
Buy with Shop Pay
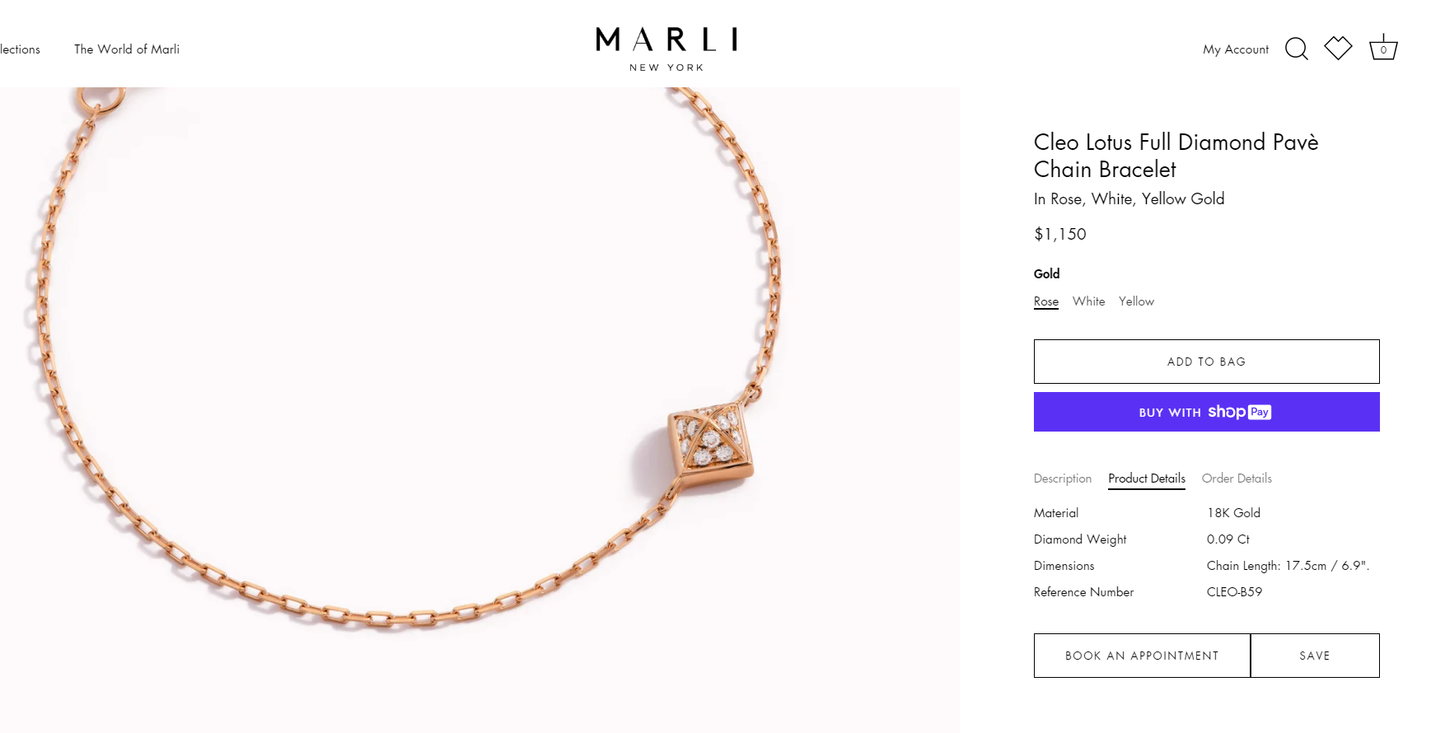pos(1206,412)
